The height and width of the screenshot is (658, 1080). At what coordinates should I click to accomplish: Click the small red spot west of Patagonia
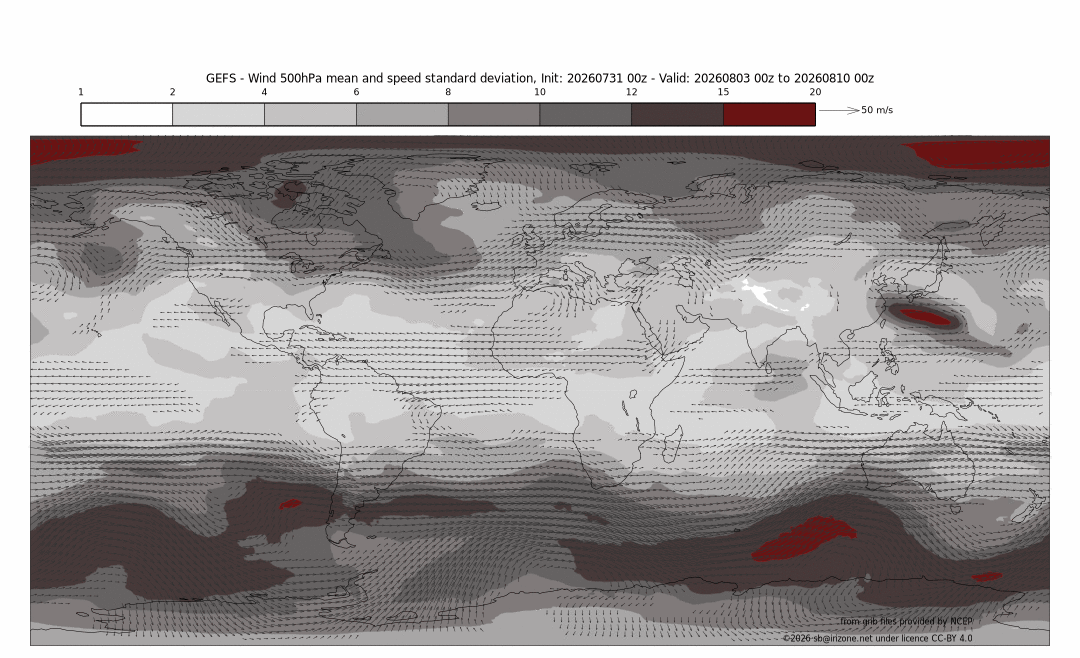(290, 504)
